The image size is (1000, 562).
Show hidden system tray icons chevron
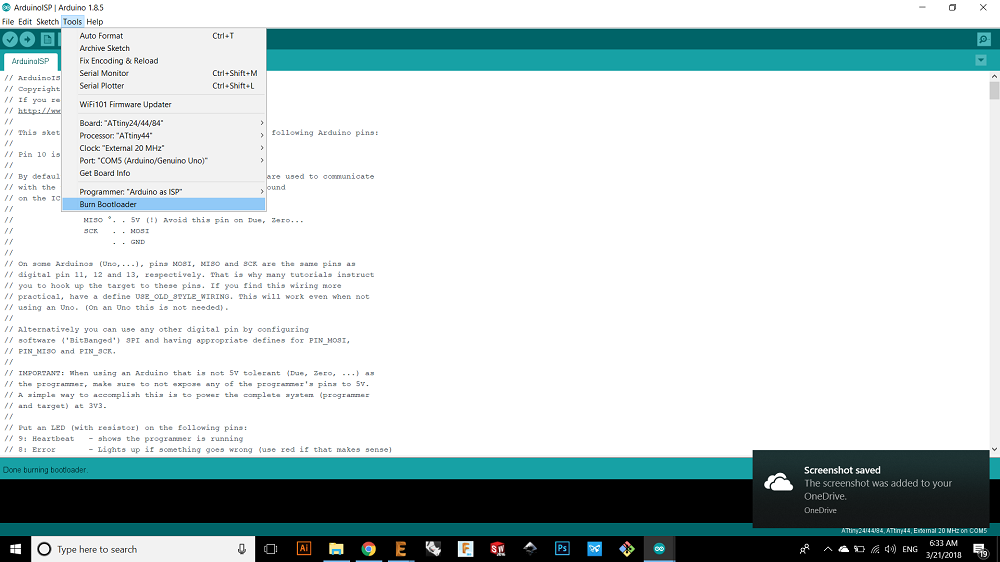(x=828, y=549)
